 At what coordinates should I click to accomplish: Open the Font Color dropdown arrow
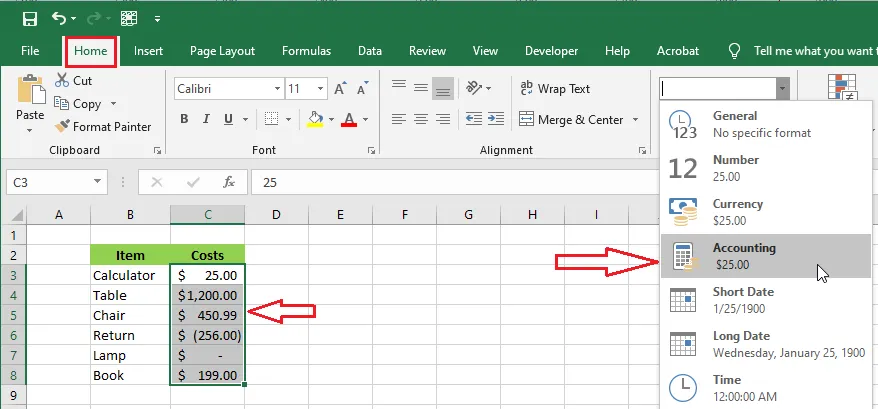(x=365, y=119)
